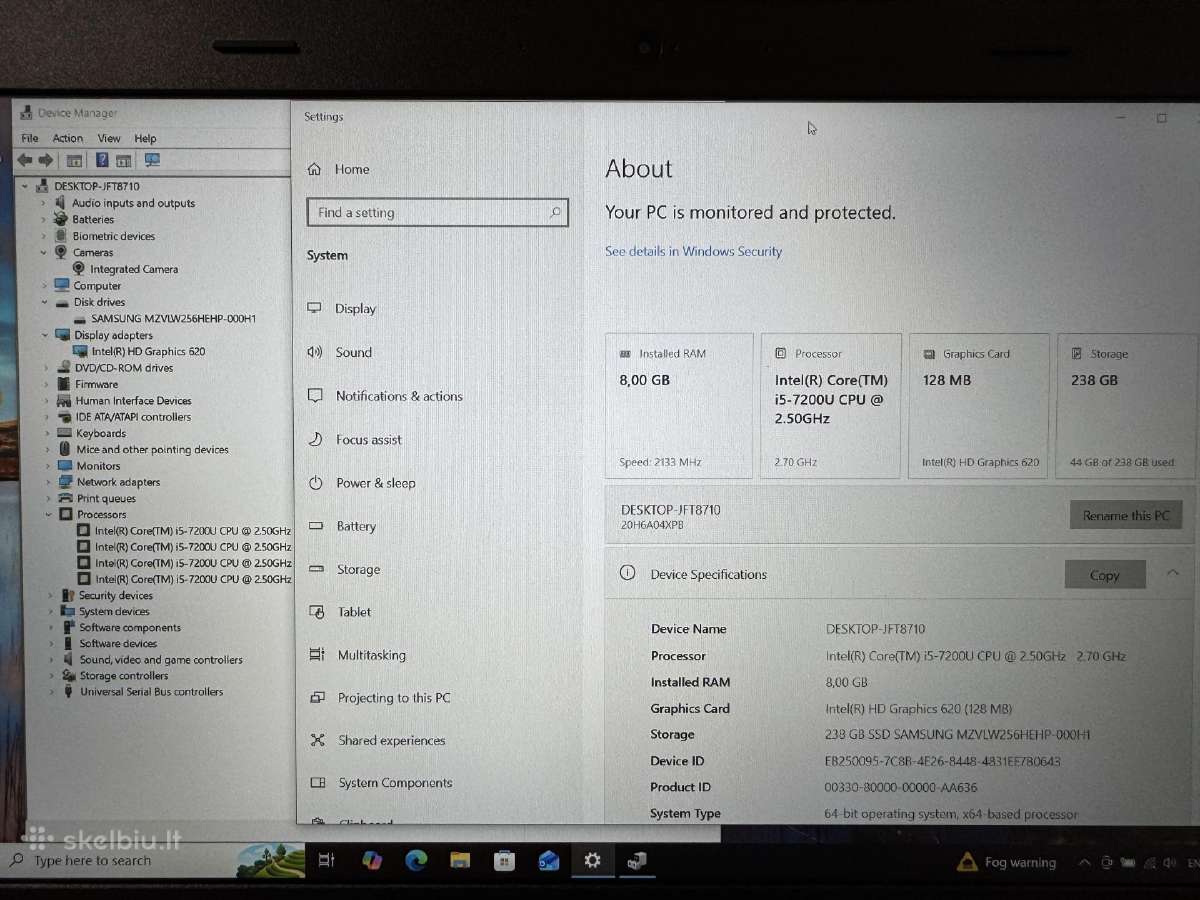Click the Home icon in Settings sidebar

(315, 169)
